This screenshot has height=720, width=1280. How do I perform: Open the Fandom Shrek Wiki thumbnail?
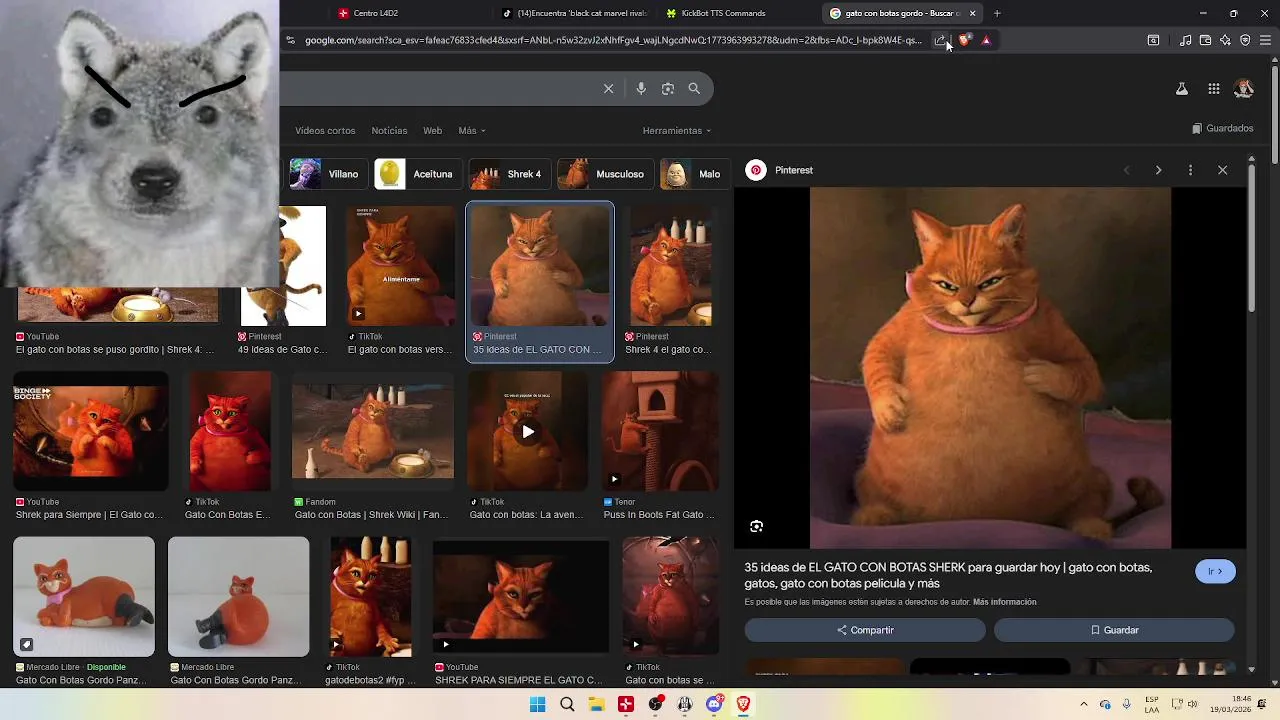(373, 431)
